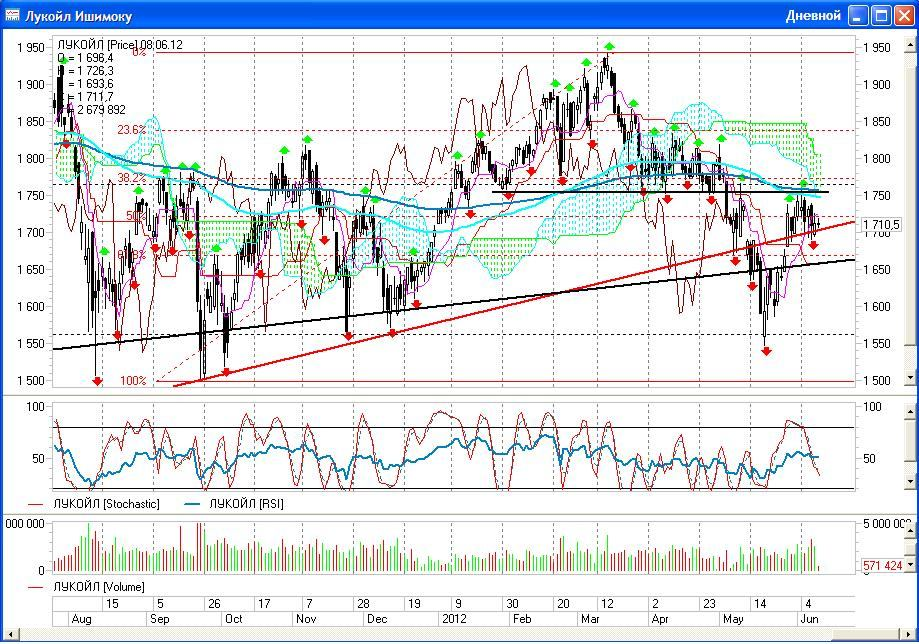Click the 100% Fibonacci level label
919x644 pixels.
point(133,380)
